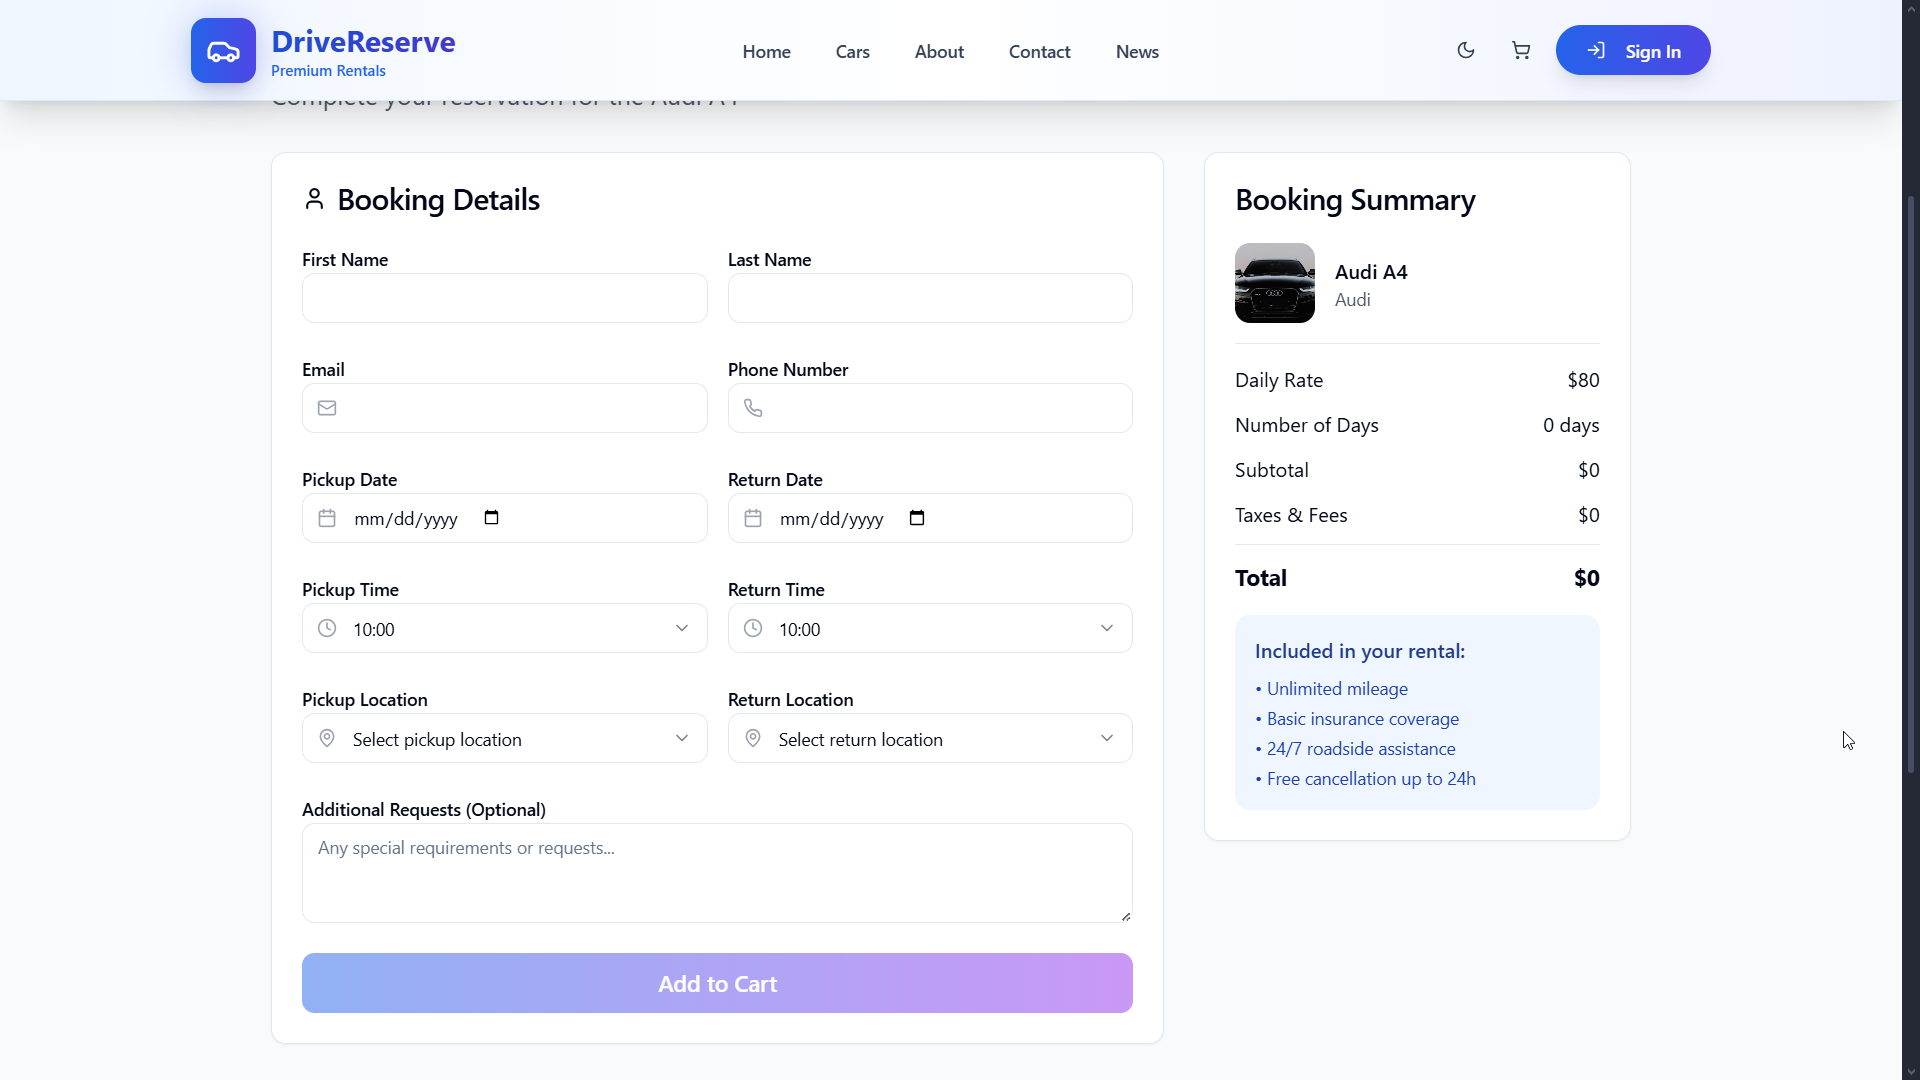Viewport: 1920px width, 1080px height.
Task: Expand the Return Time dropdown
Action: click(1107, 628)
